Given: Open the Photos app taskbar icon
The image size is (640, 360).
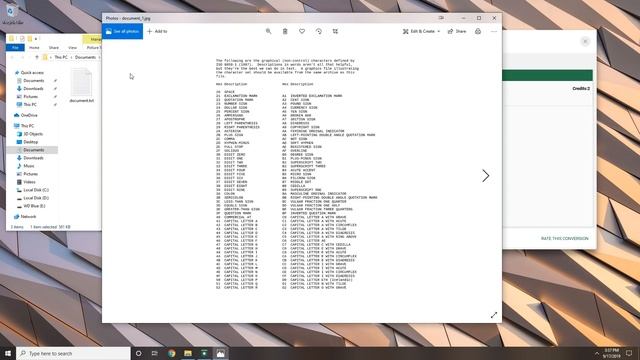Looking at the screenshot, I should pyautogui.click(x=220, y=353).
